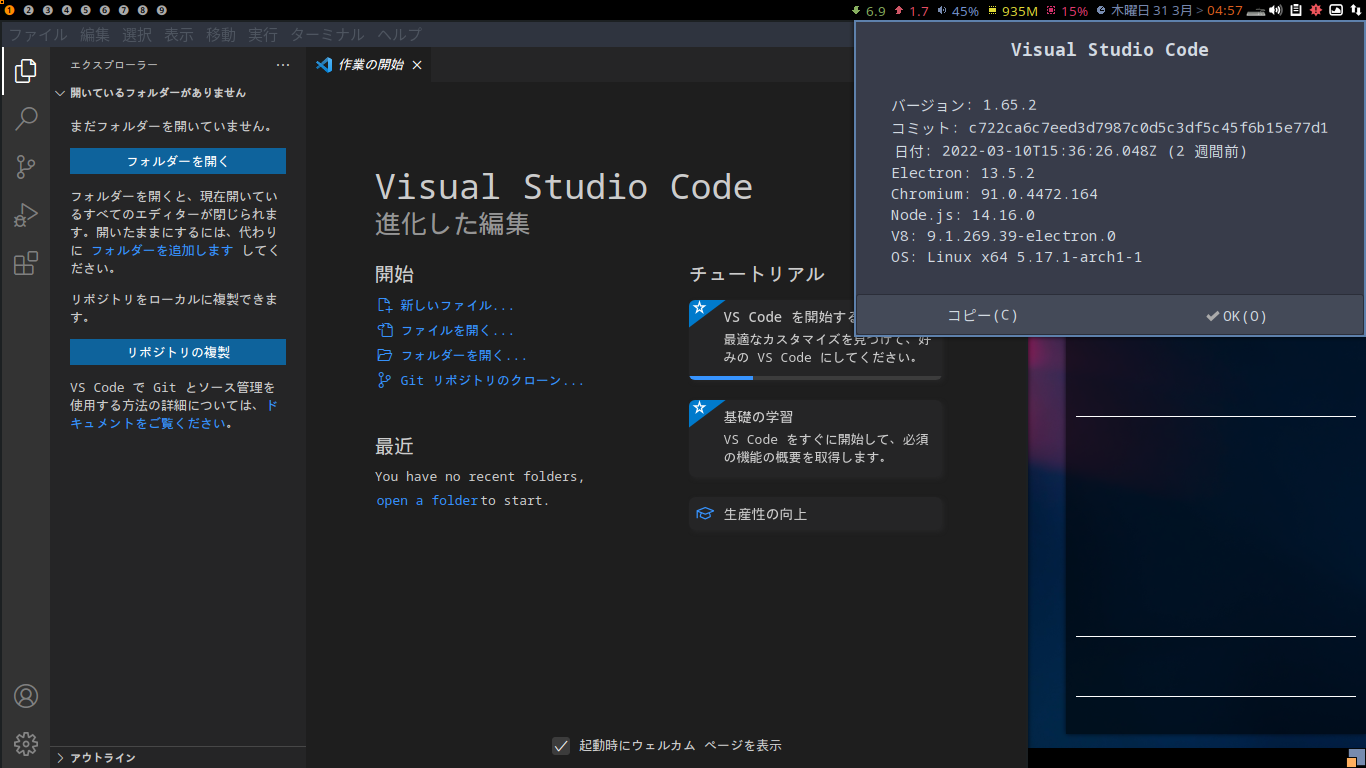Open the 基礎の学習 tutorial card
1366x768 pixels.
pos(816,439)
